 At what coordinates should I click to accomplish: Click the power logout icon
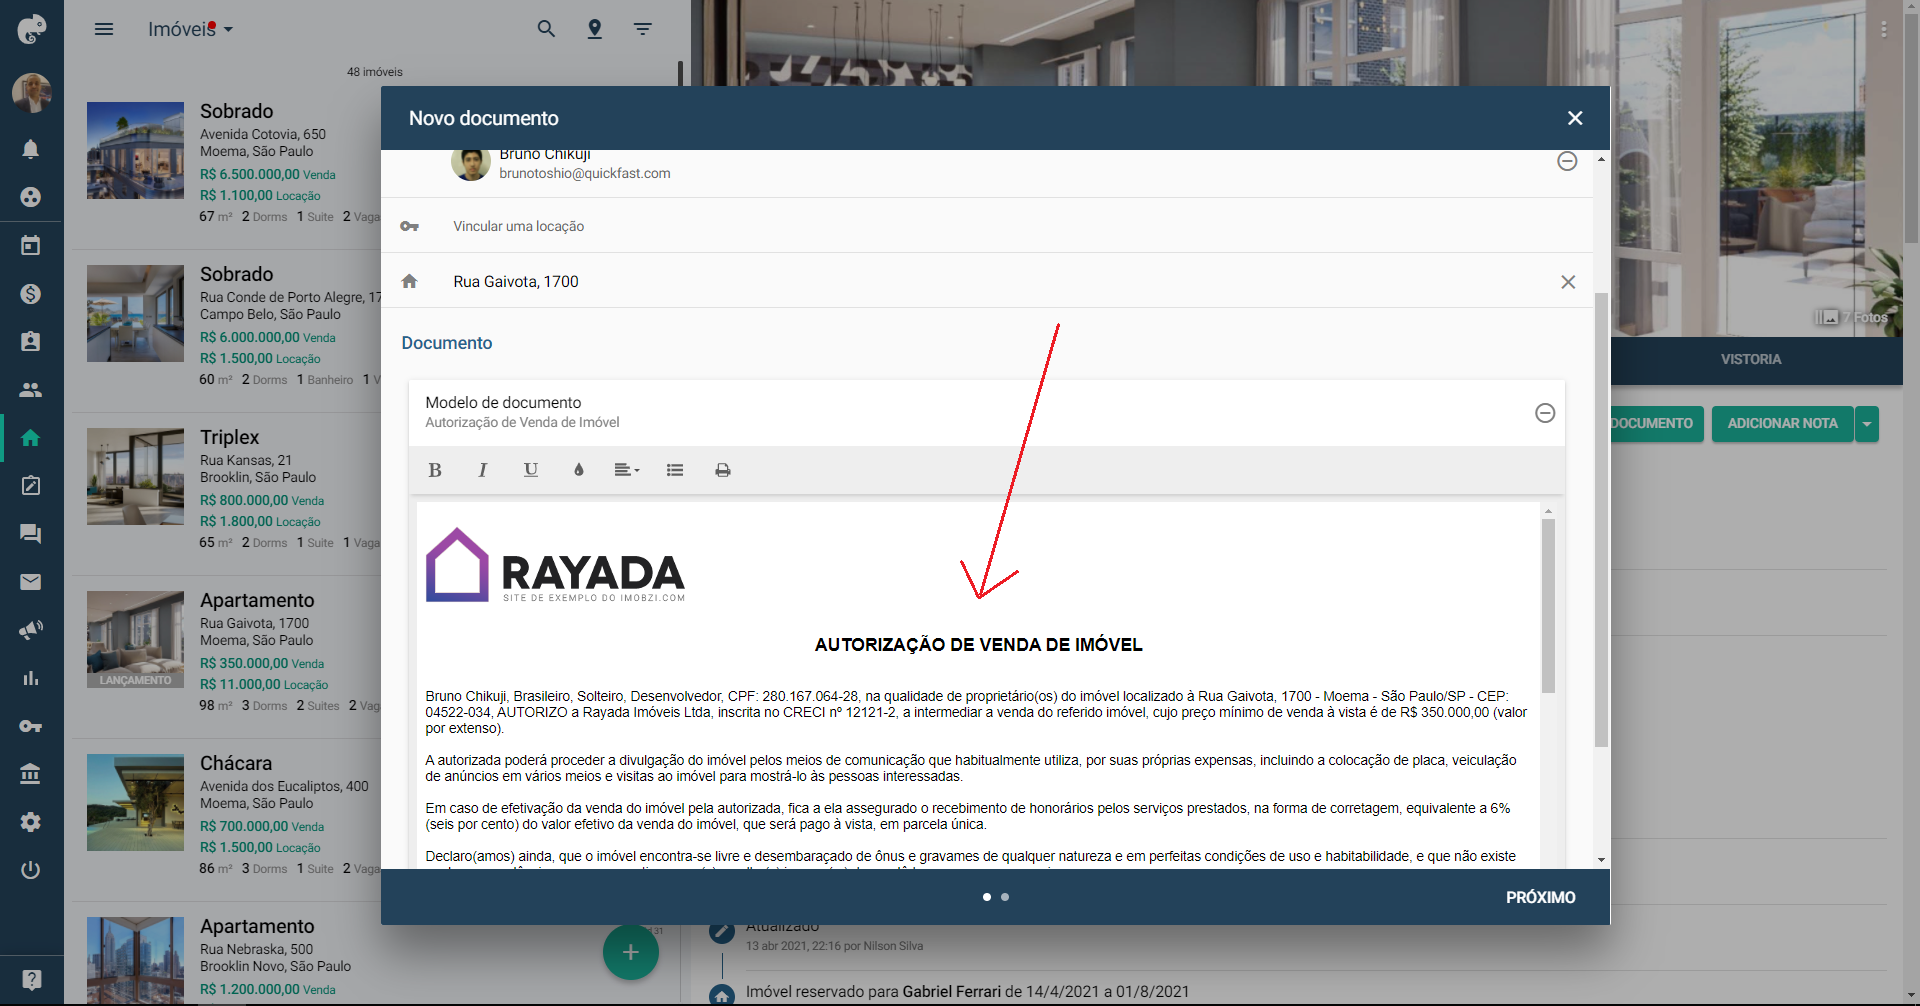coord(31,870)
